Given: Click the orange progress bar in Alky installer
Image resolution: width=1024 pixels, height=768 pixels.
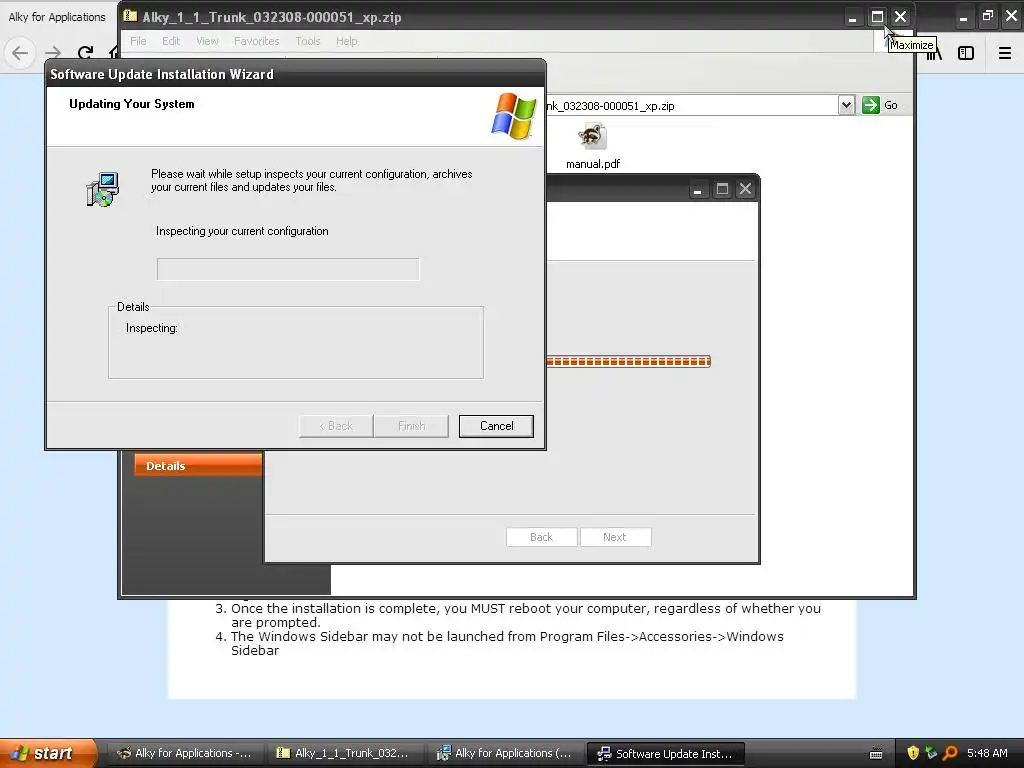Looking at the screenshot, I should coord(628,361).
